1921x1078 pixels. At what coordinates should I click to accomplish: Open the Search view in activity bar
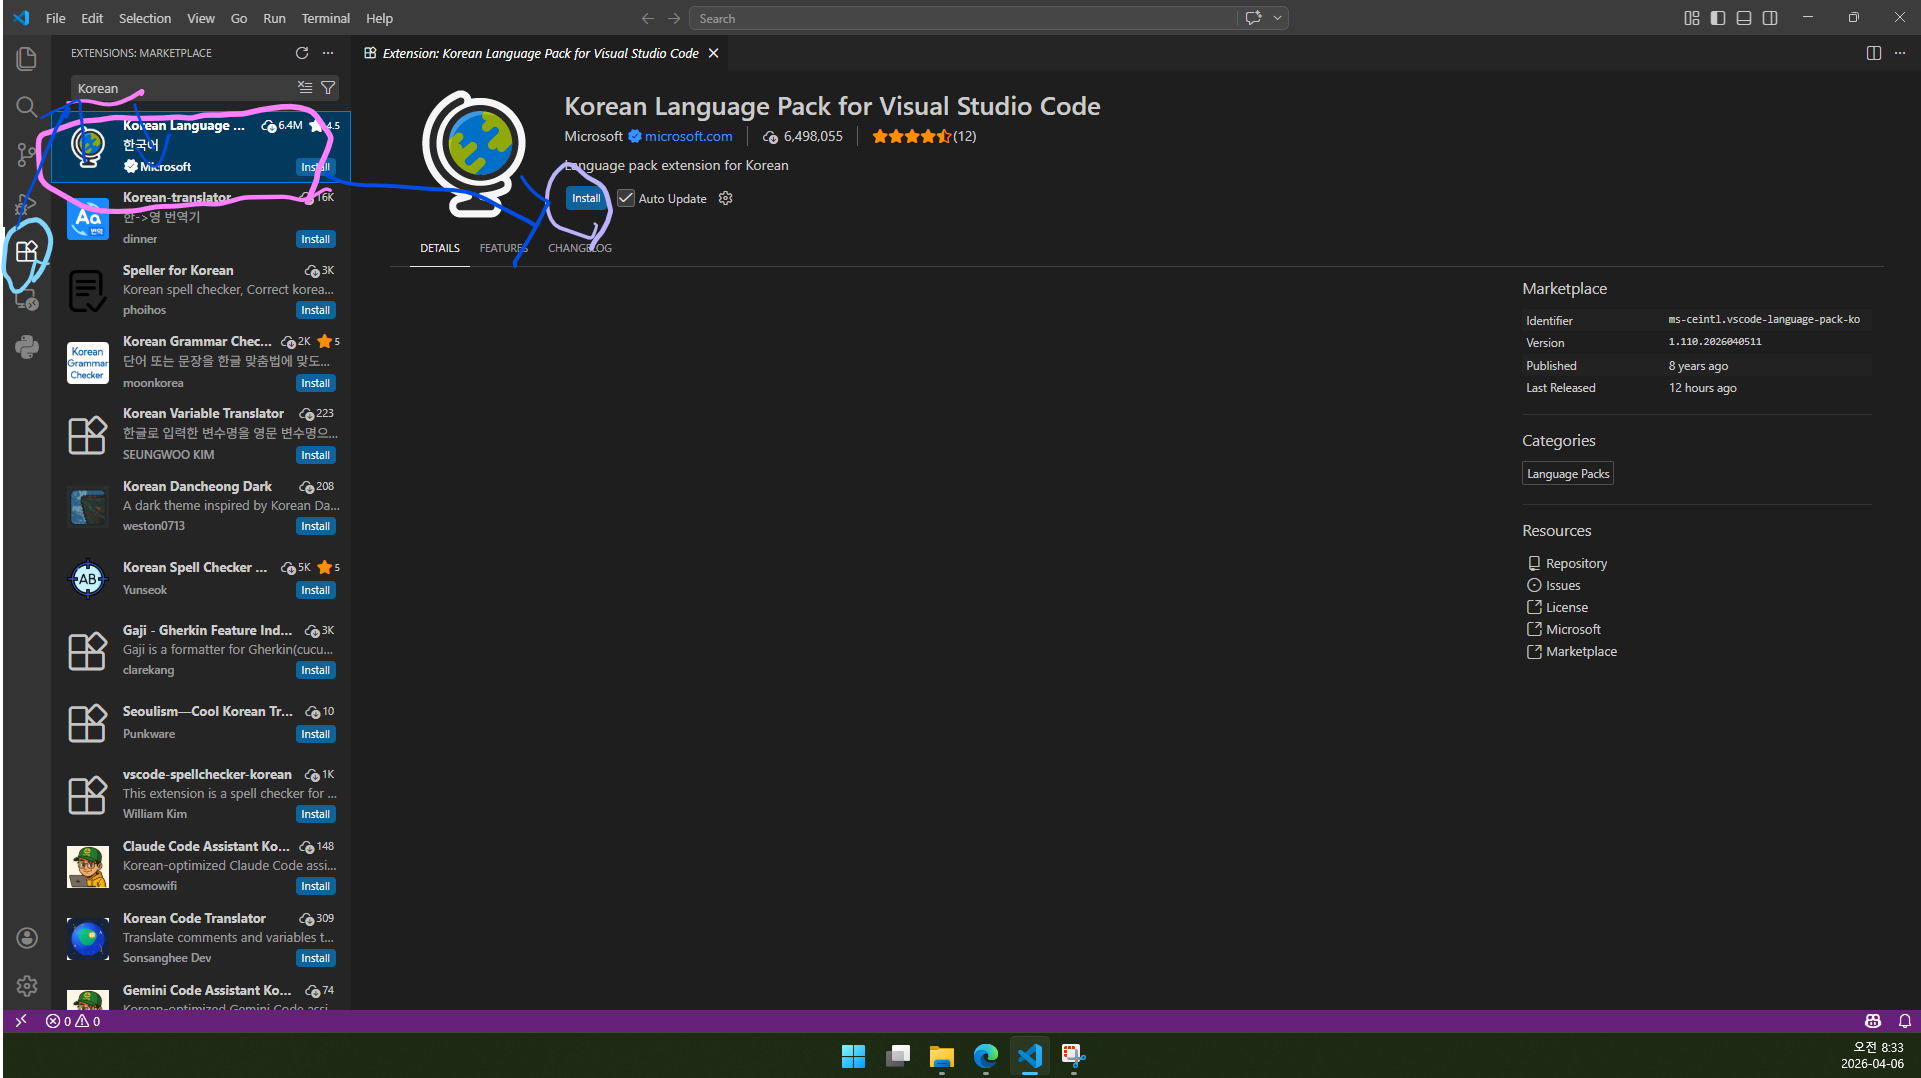(x=27, y=107)
